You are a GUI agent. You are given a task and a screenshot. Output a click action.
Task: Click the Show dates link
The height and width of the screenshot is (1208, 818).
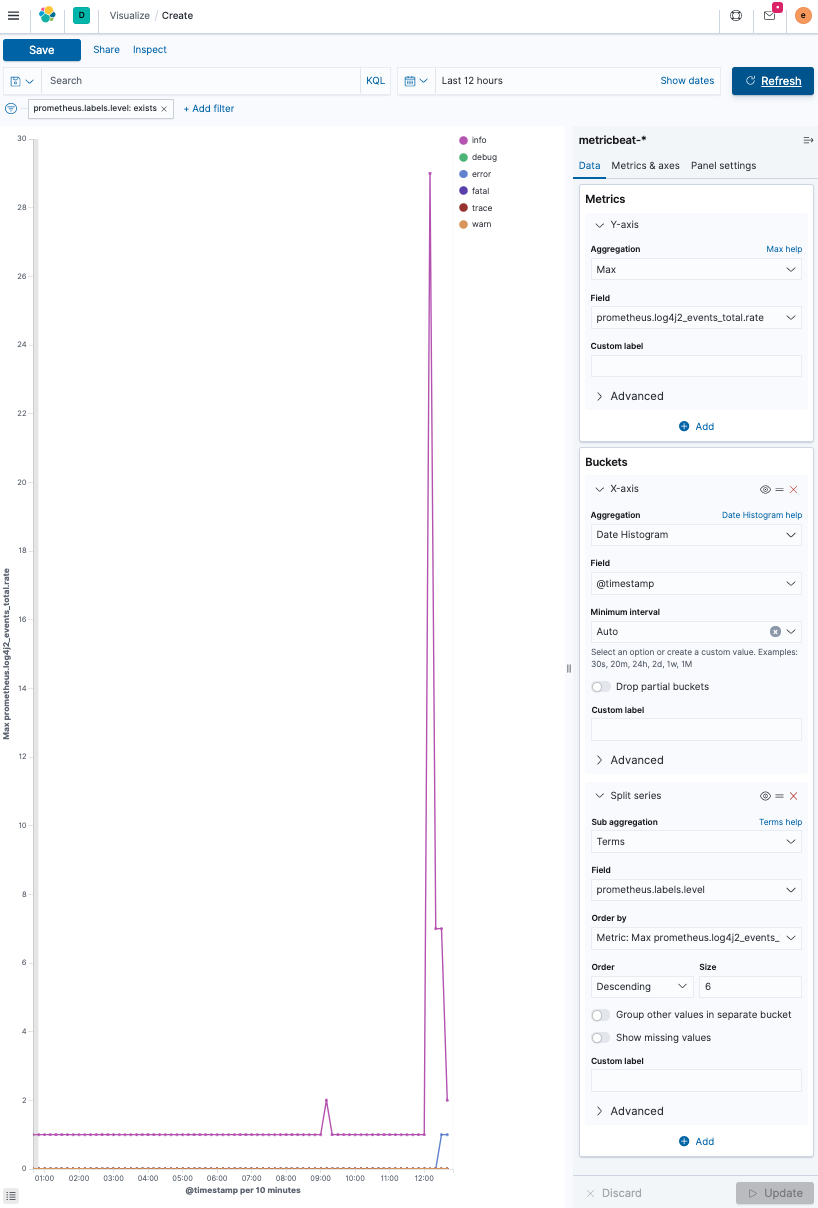686,81
